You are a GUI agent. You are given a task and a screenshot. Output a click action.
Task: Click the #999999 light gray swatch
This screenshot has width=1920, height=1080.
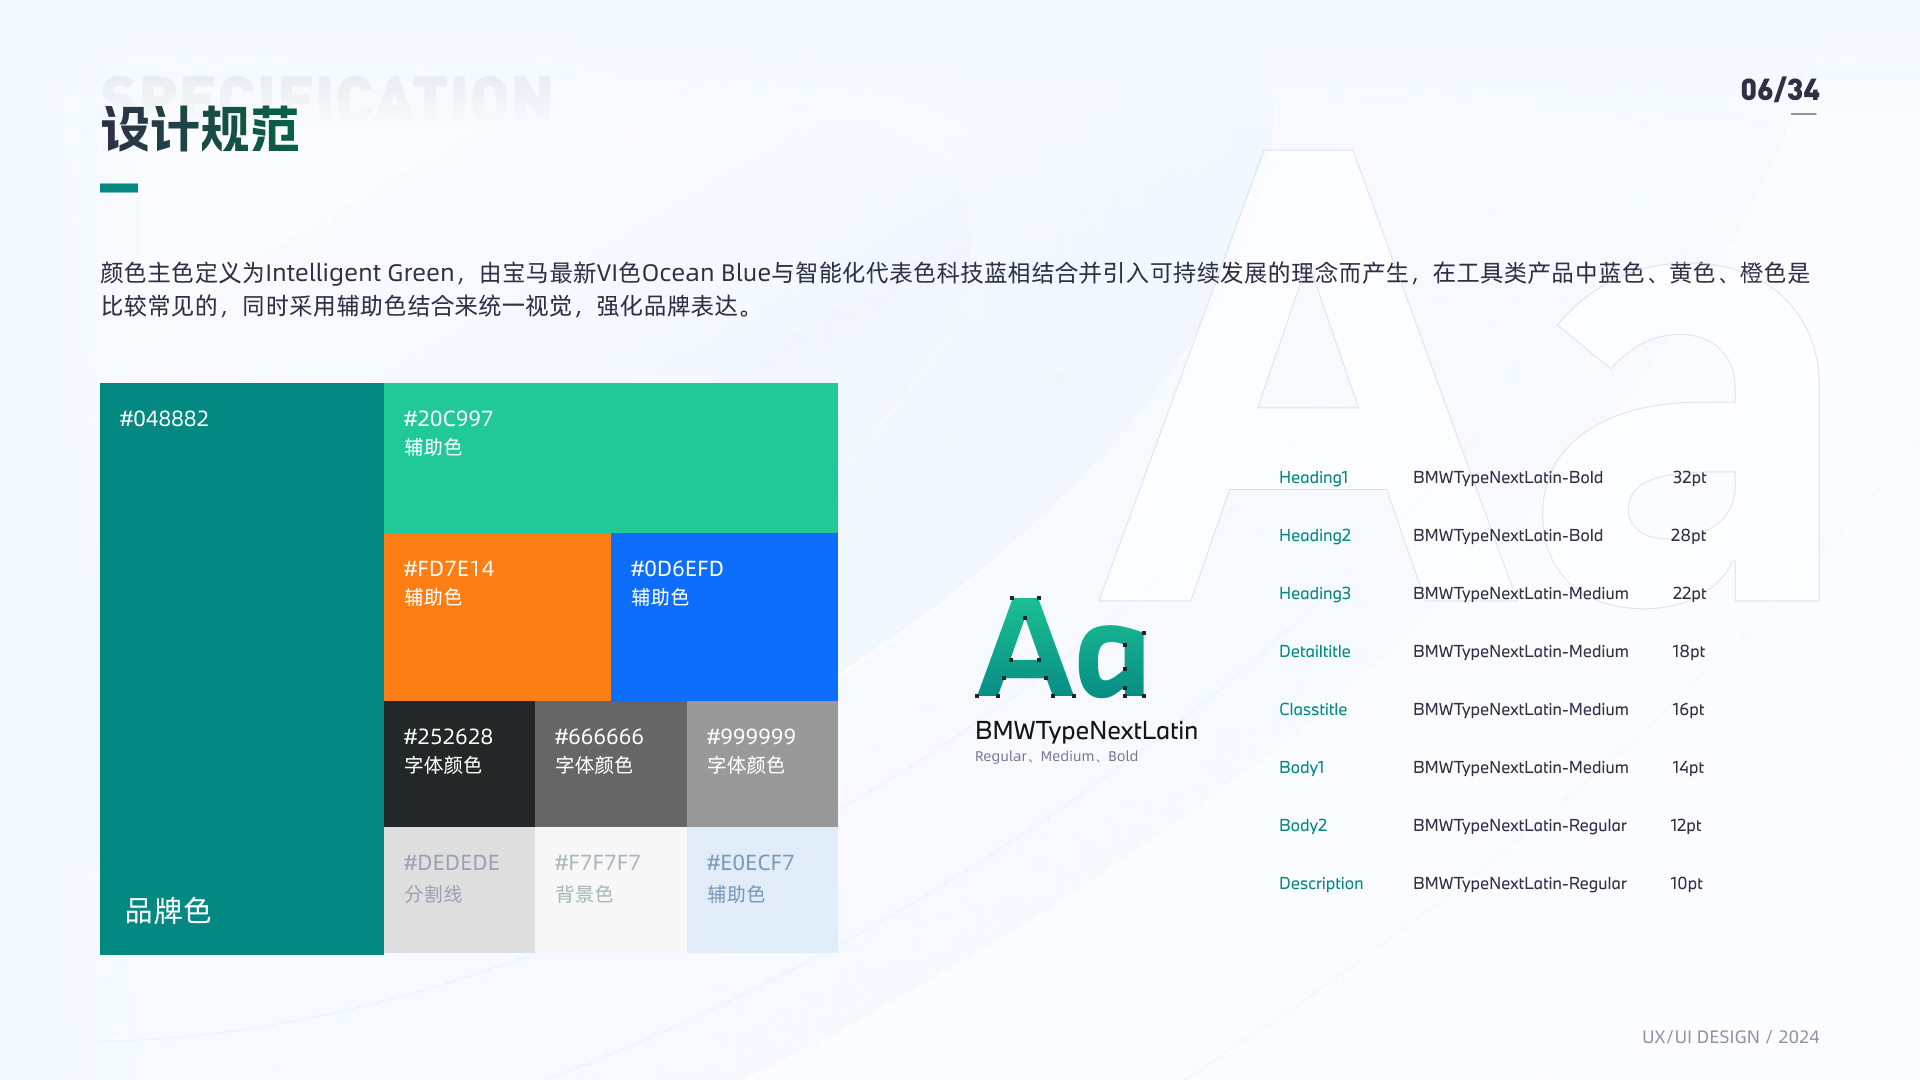(x=762, y=763)
